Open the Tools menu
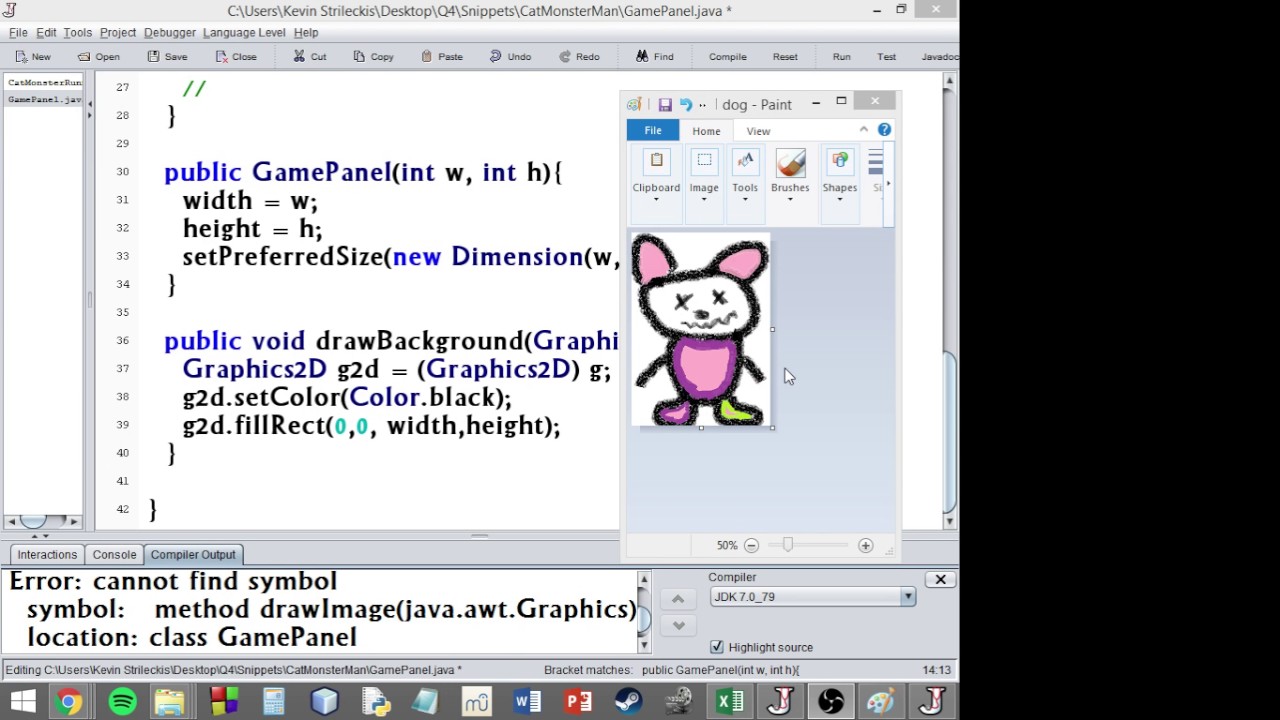This screenshot has width=1280, height=720. (77, 33)
